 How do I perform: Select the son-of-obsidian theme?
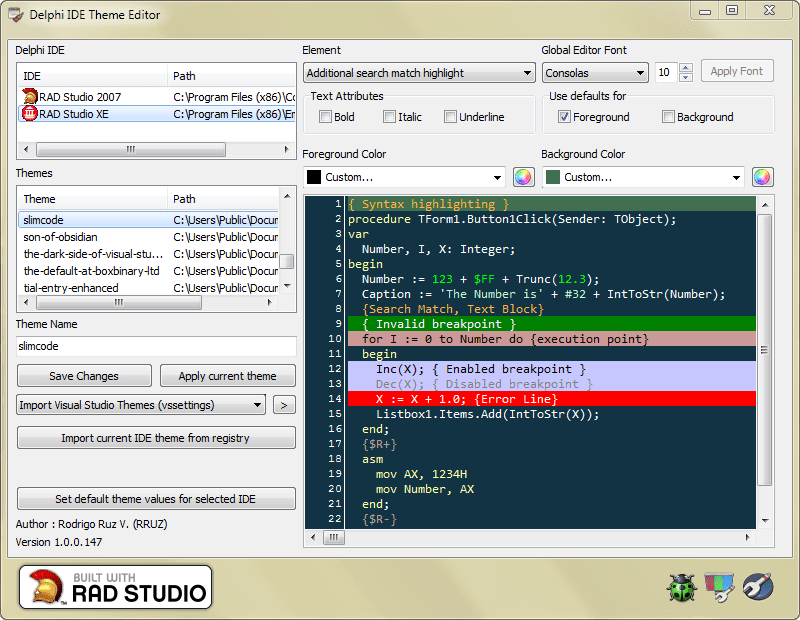tap(148, 237)
